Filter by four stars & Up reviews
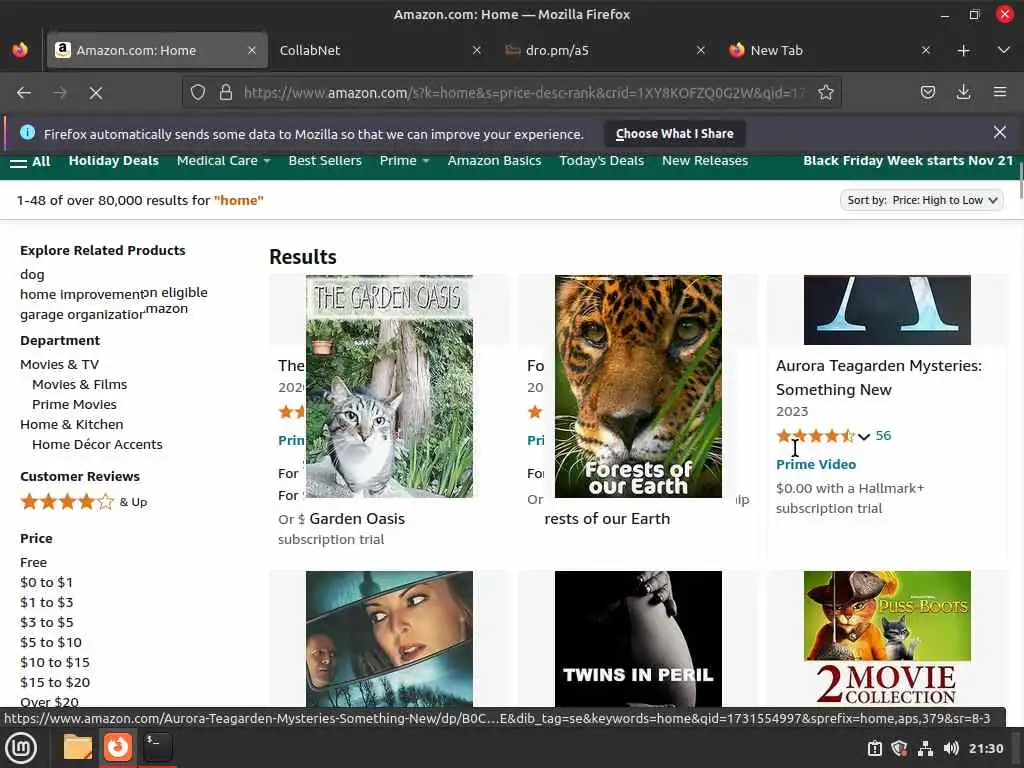This screenshot has width=1024, height=768. click(x=84, y=502)
